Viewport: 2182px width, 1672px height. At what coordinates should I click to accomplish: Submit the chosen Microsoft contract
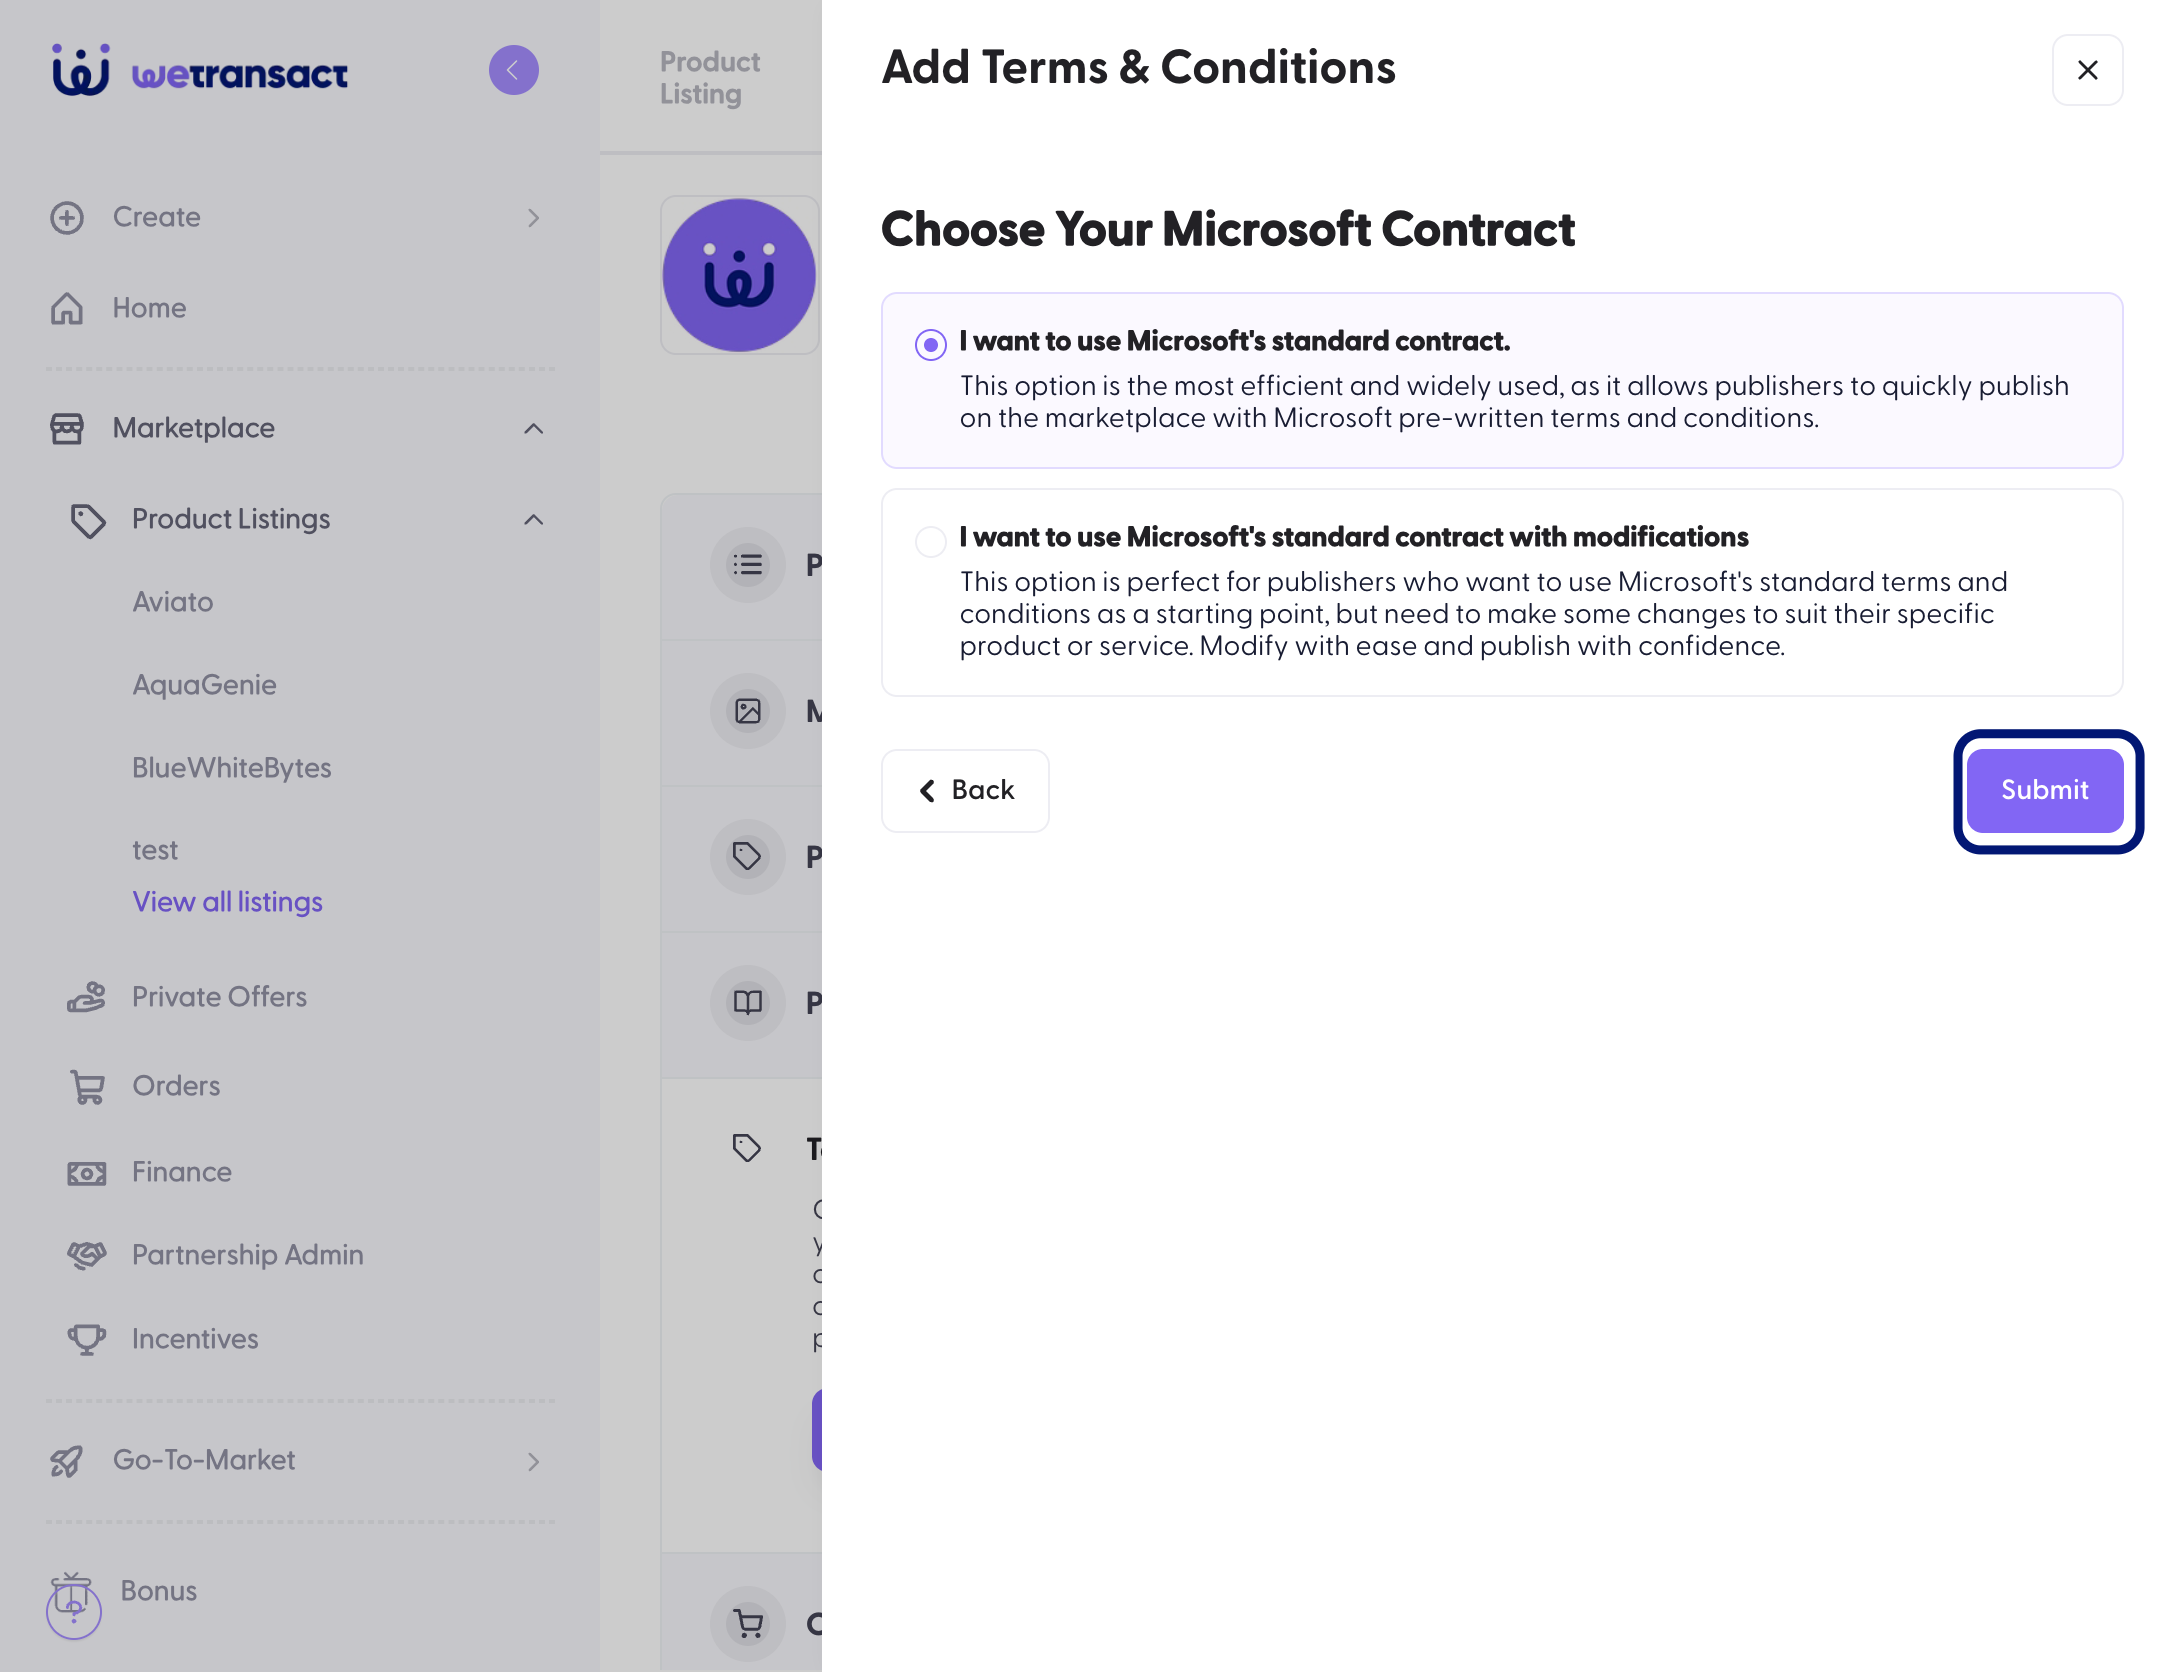click(x=2045, y=790)
